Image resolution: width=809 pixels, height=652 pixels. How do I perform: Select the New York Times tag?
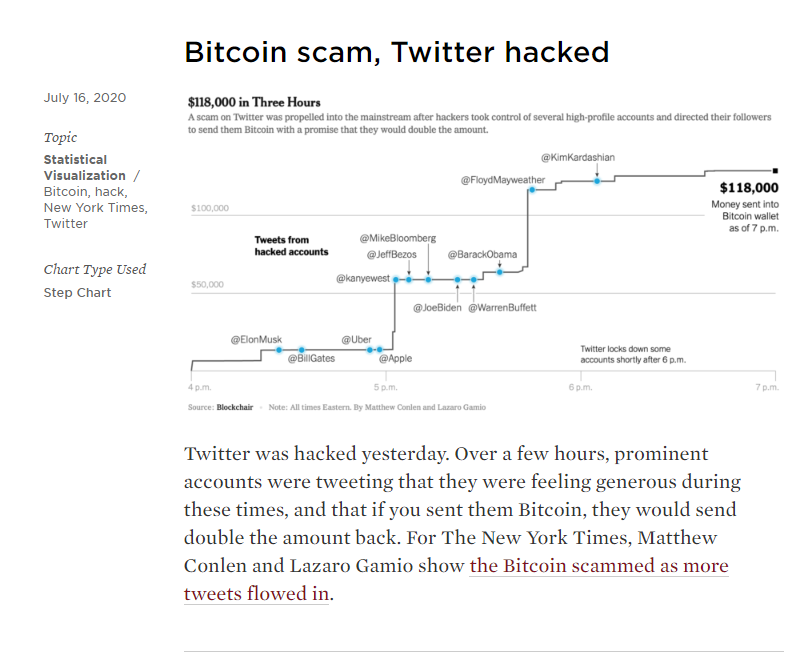pos(95,208)
